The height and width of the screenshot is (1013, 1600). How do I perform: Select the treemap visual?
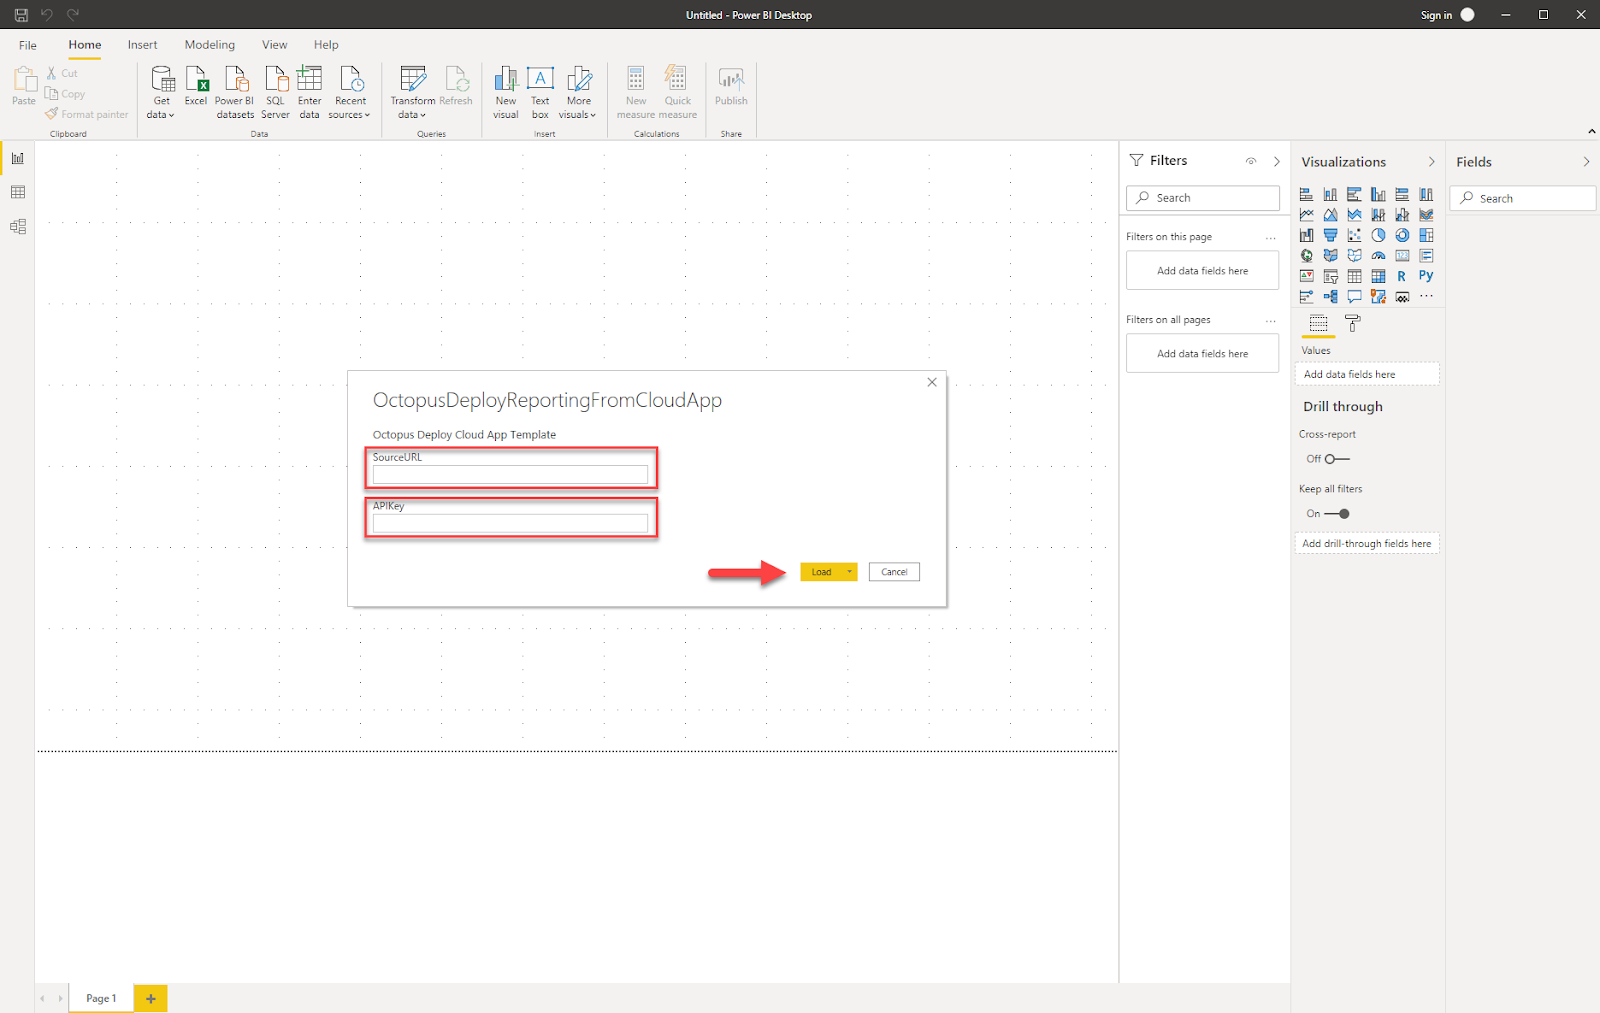point(1426,235)
